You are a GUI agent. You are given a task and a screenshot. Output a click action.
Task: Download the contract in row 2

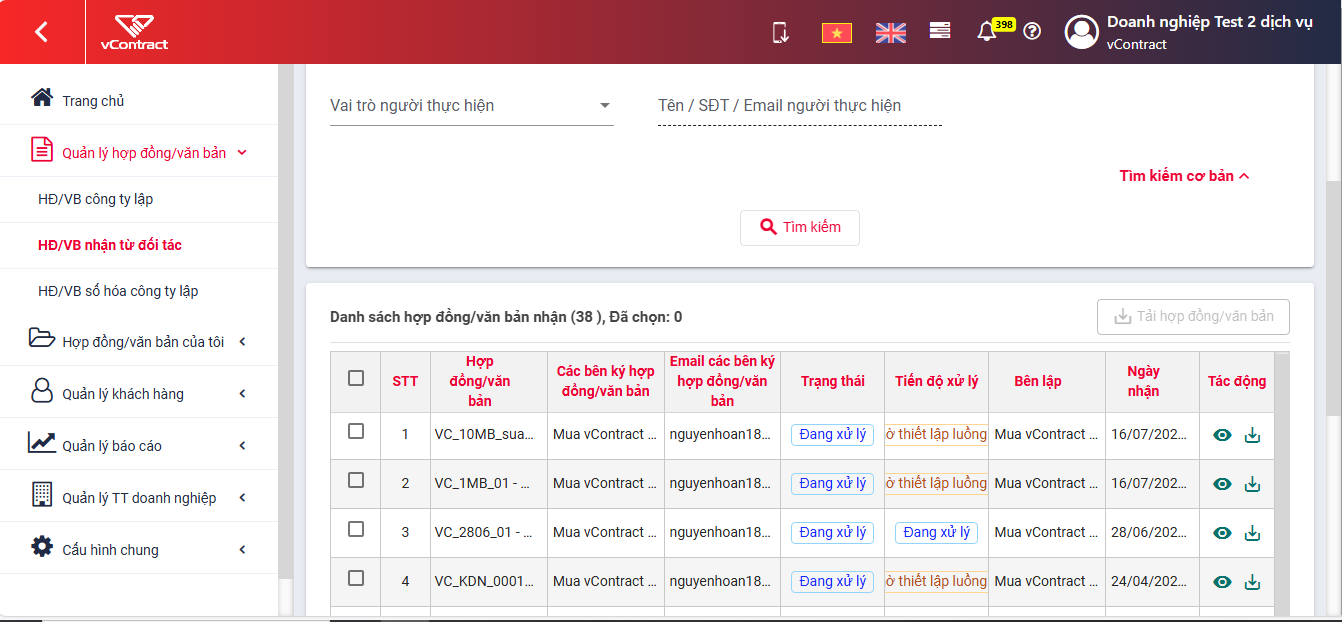1252,484
